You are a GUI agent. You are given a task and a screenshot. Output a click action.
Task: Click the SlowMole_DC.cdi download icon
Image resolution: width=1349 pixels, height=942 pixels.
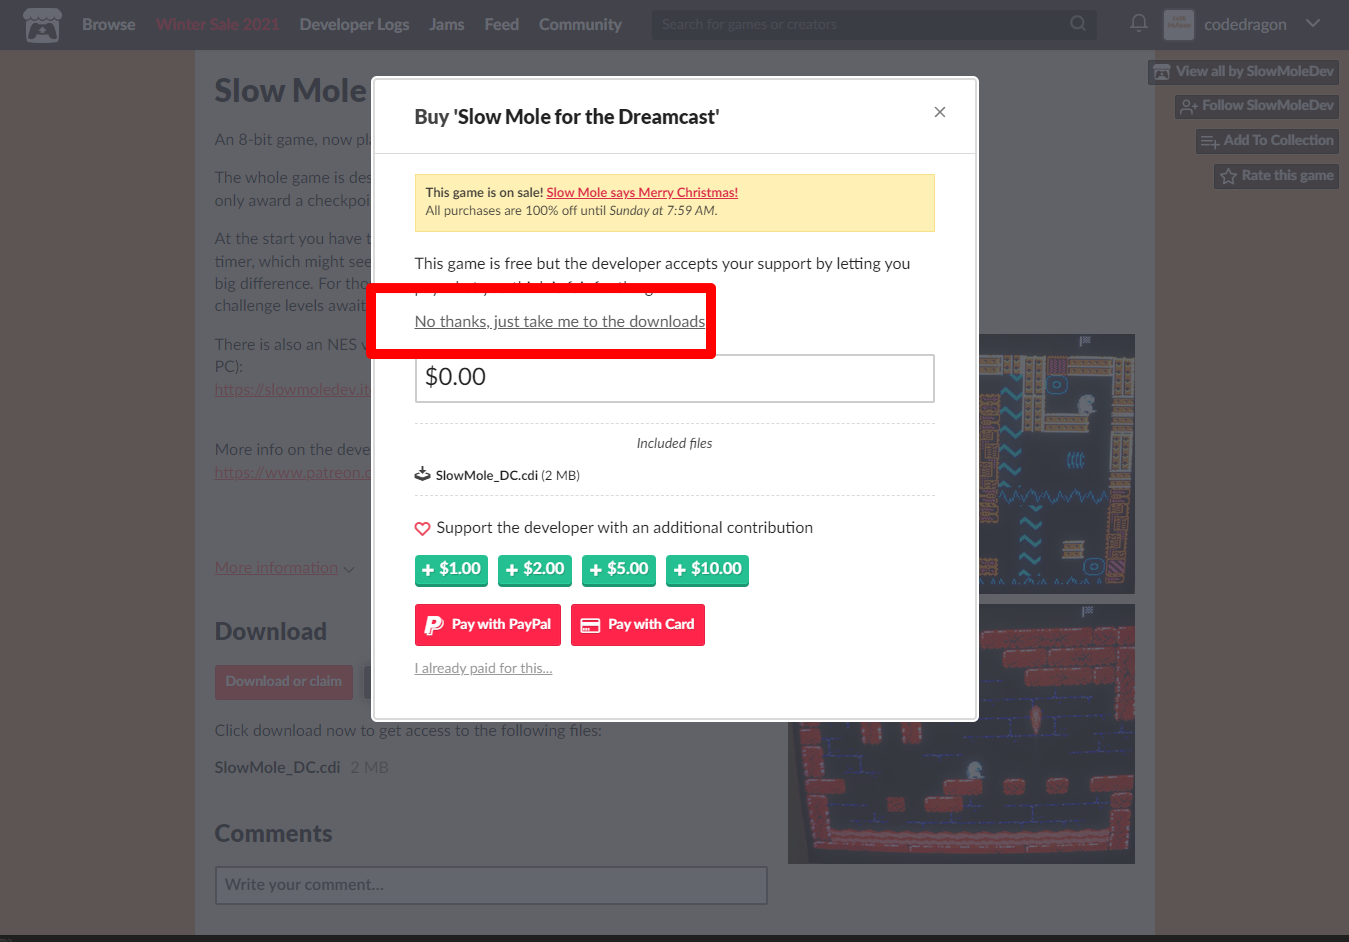[x=423, y=474]
